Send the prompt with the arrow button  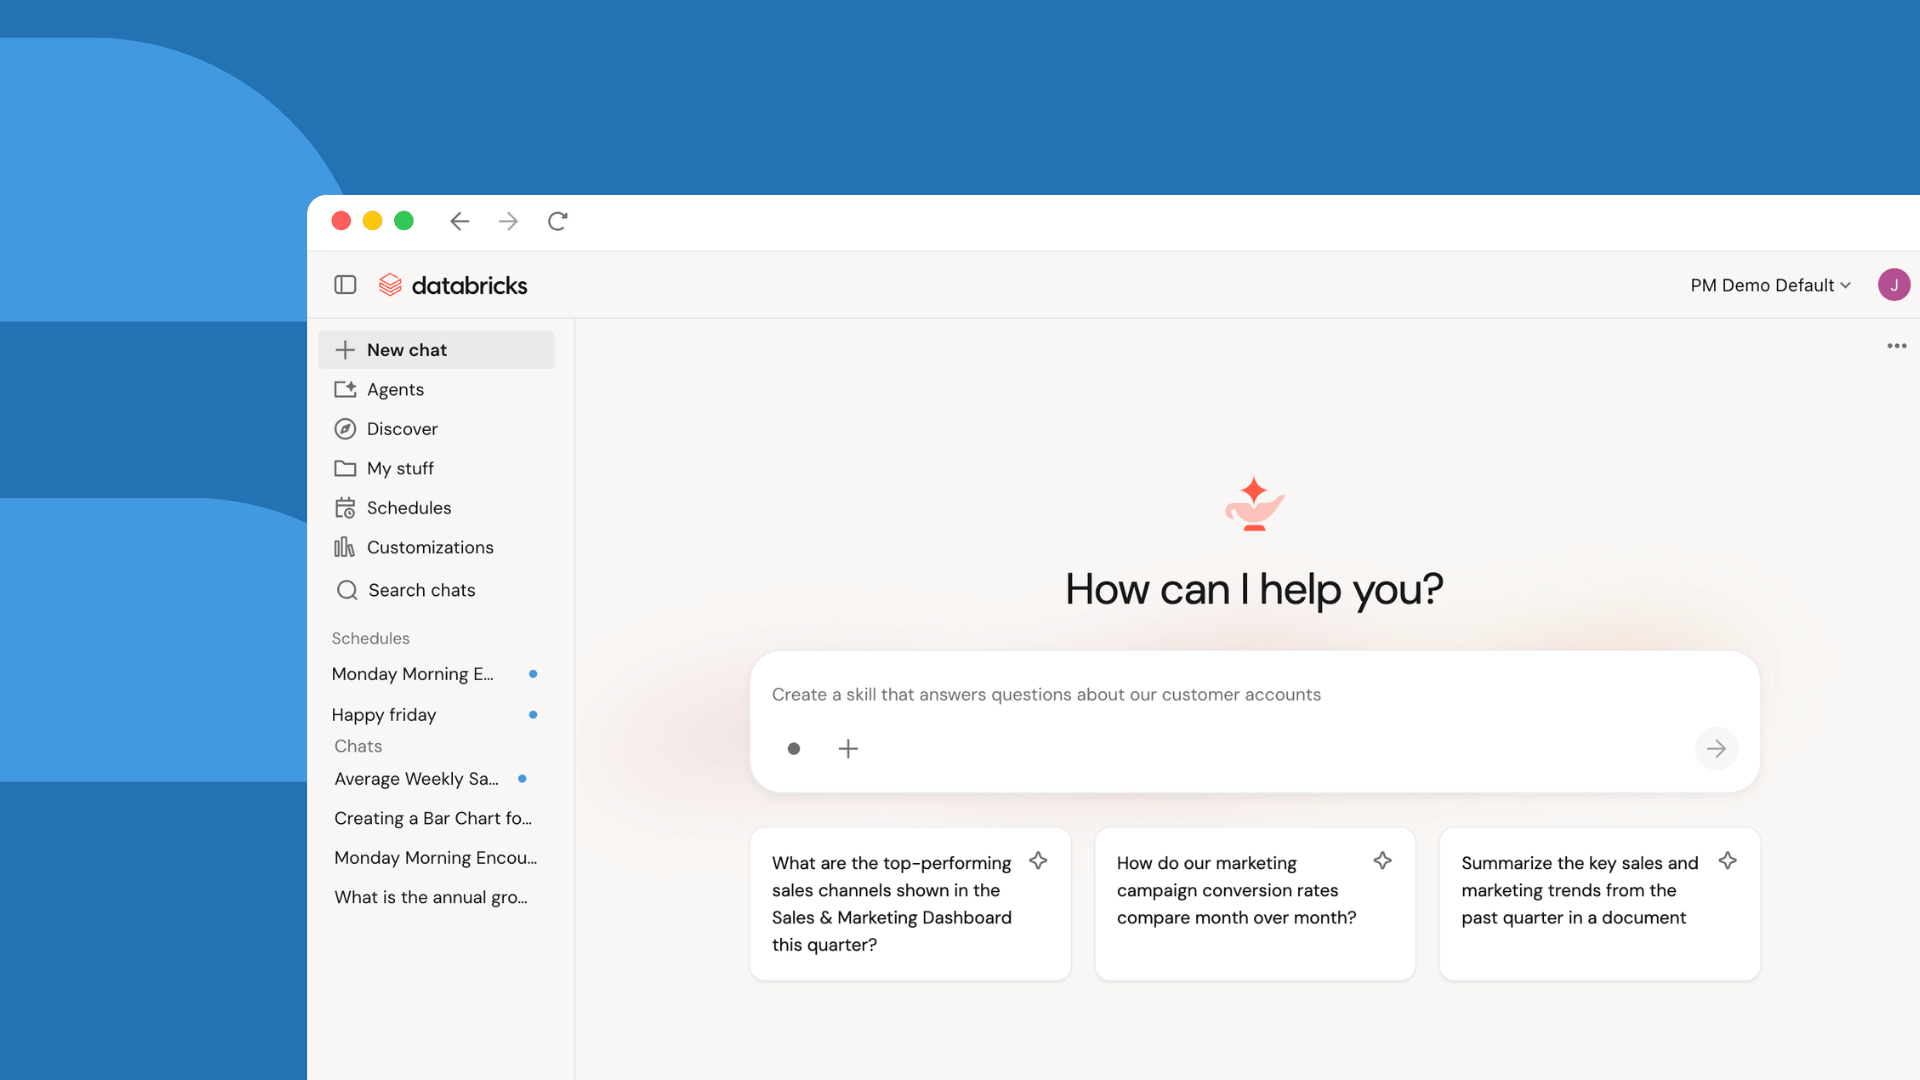coord(1716,749)
